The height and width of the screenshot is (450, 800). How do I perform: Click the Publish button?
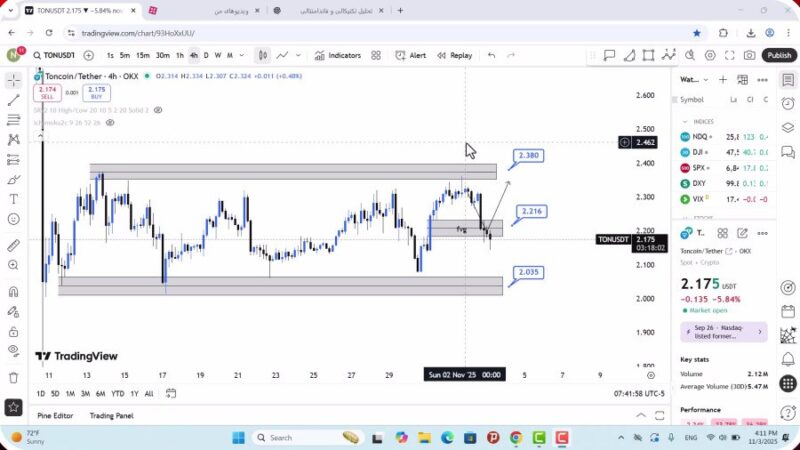pos(779,55)
